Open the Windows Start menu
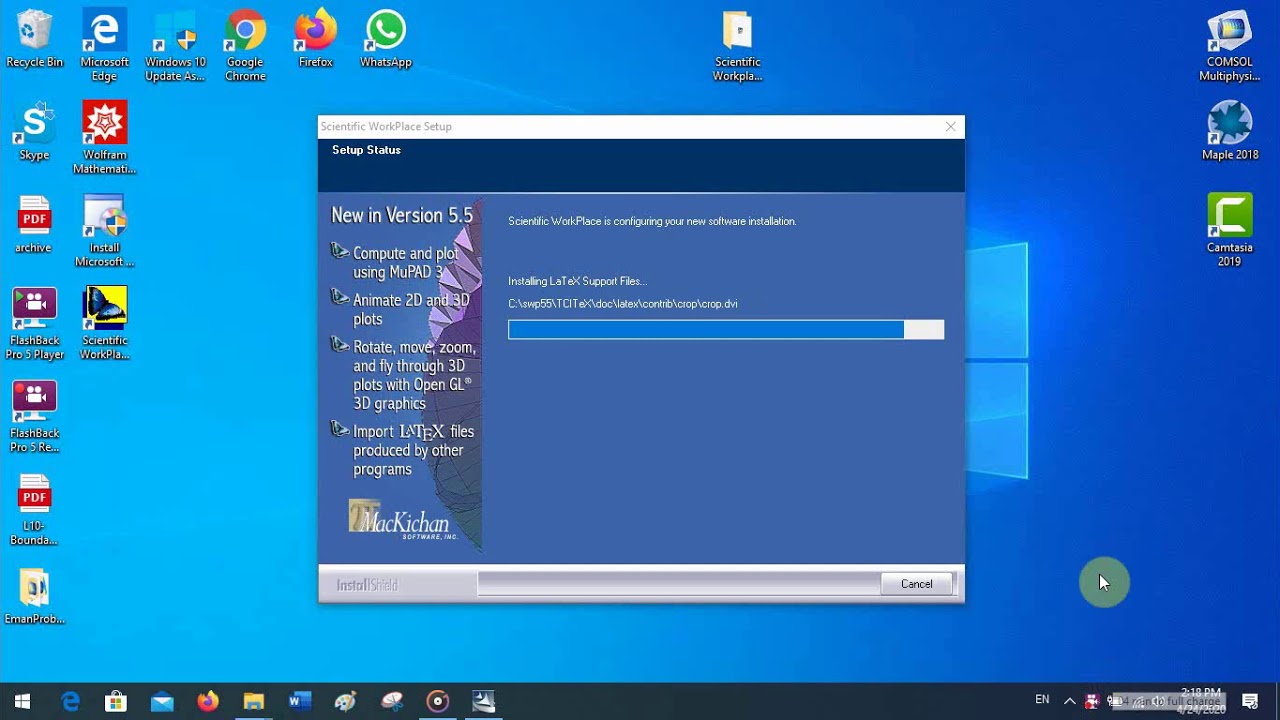 pyautogui.click(x=22, y=701)
